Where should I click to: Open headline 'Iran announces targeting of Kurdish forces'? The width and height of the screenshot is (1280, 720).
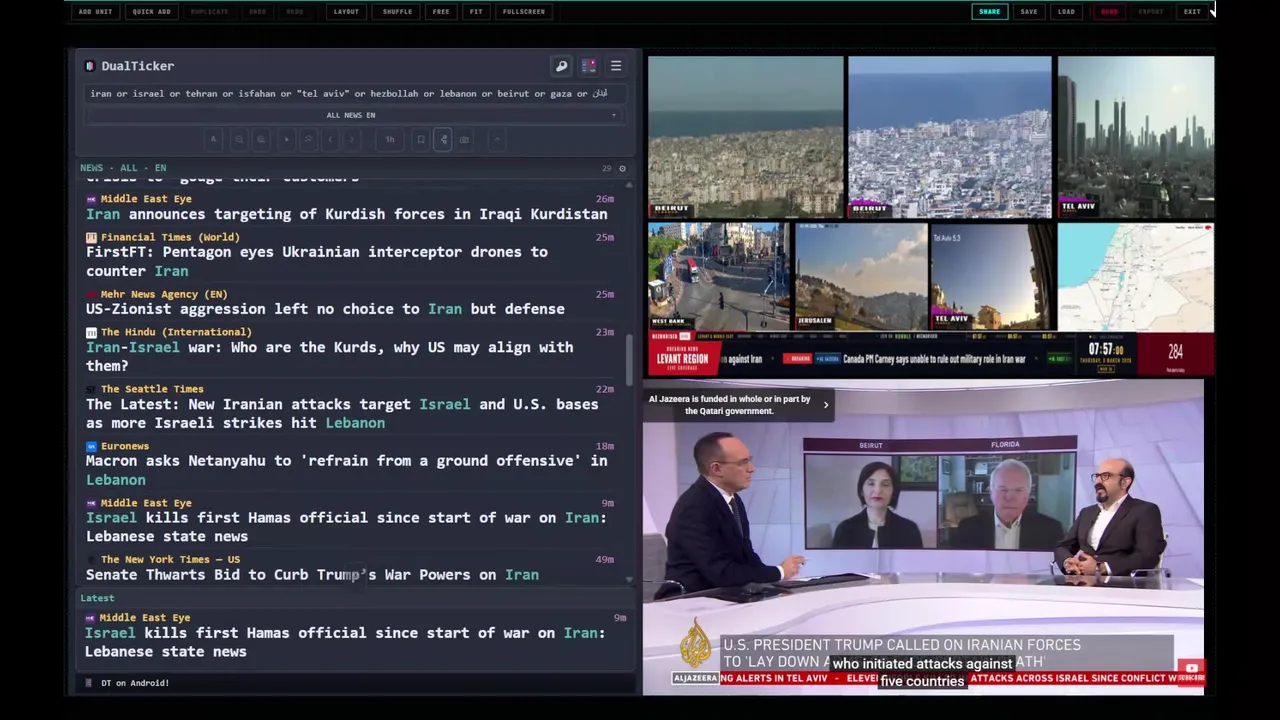click(346, 214)
